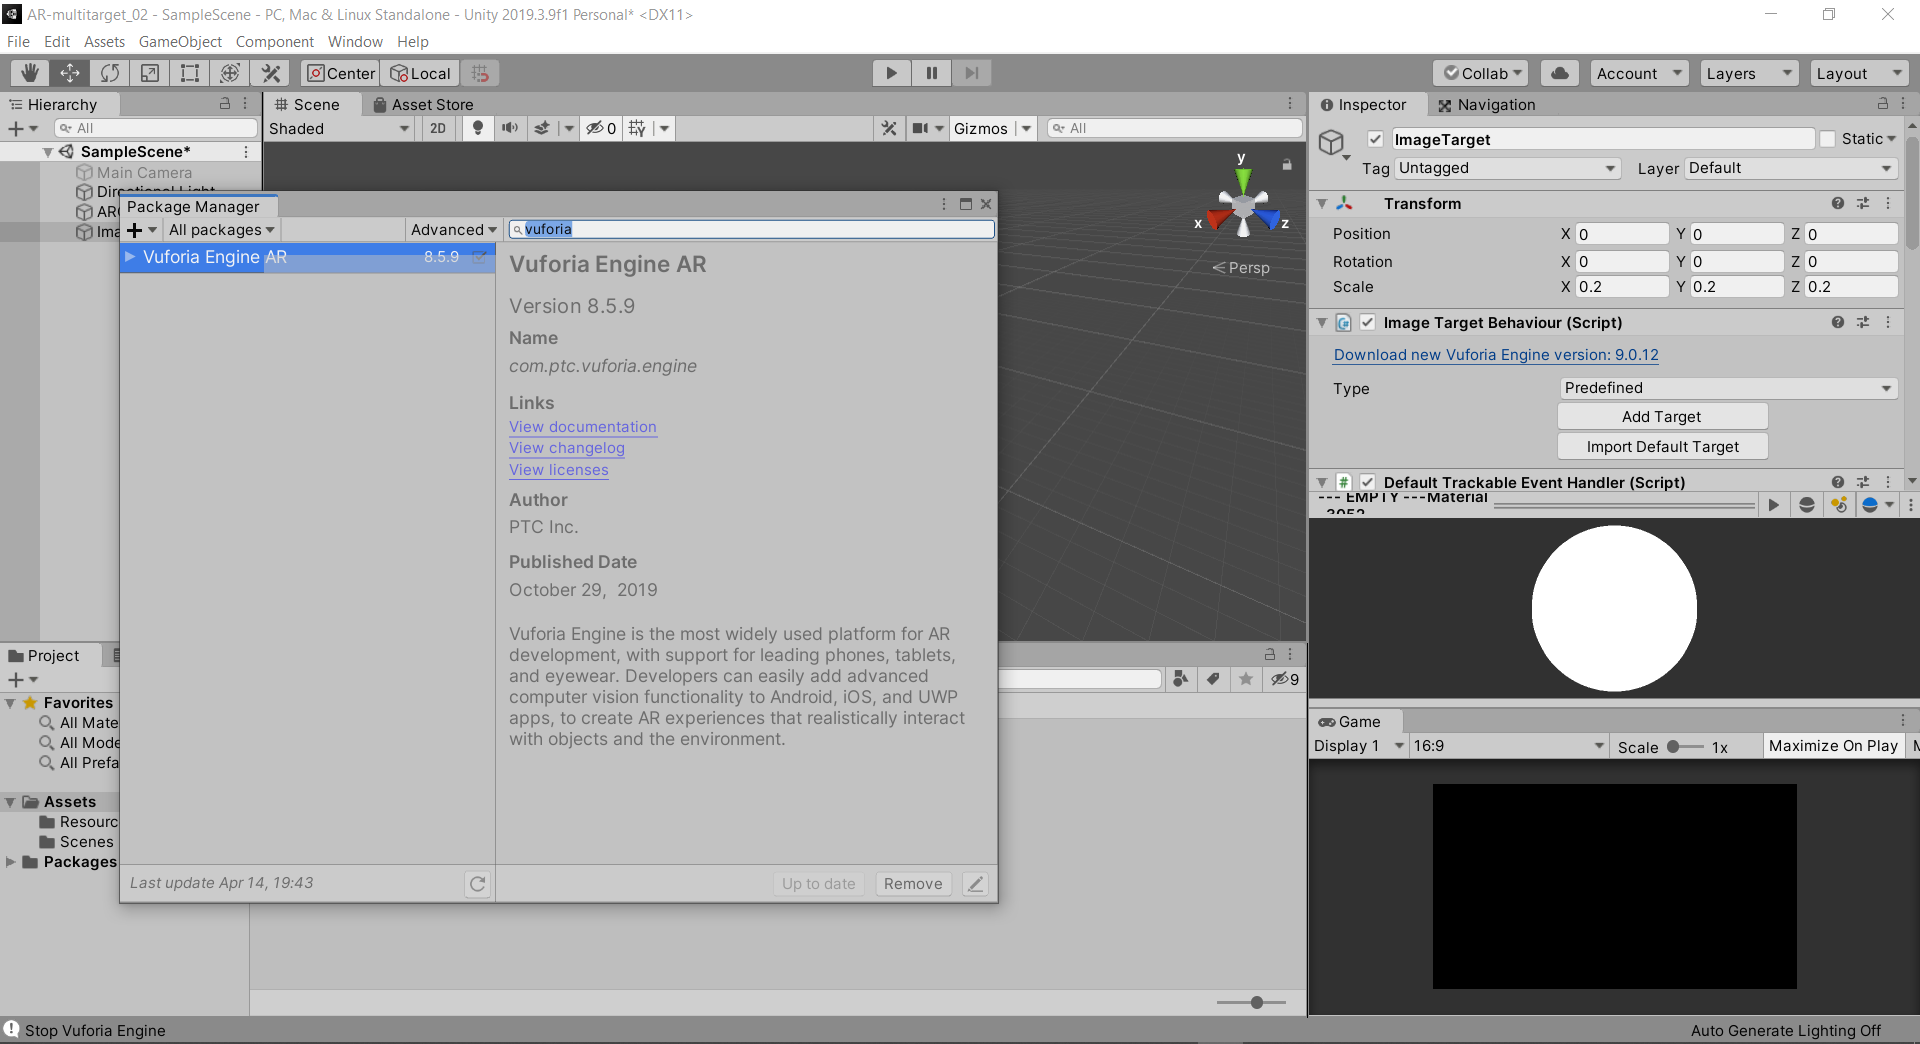
Task: Enable the Static checkbox
Action: 1828,139
